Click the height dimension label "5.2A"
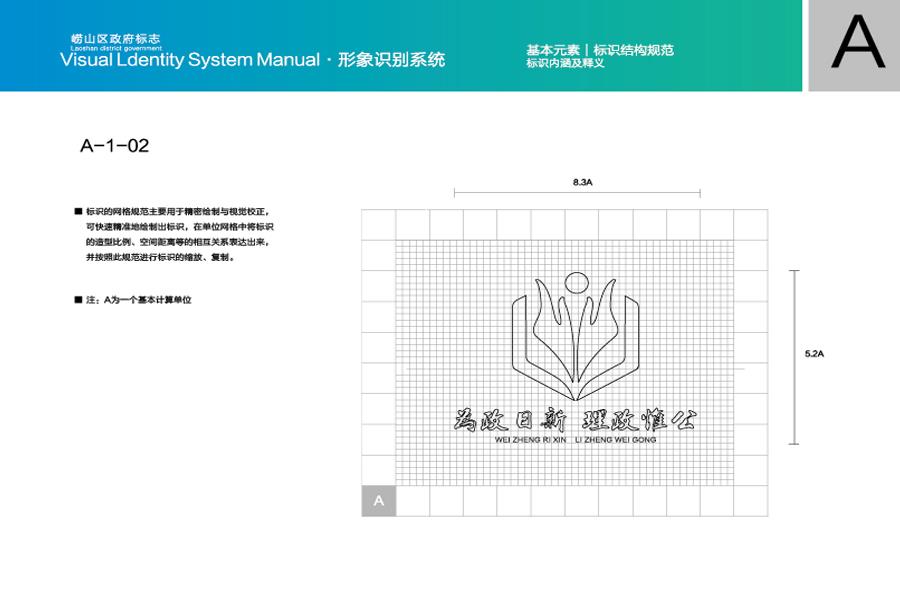Viewport: 900px width, 600px height. (x=814, y=354)
